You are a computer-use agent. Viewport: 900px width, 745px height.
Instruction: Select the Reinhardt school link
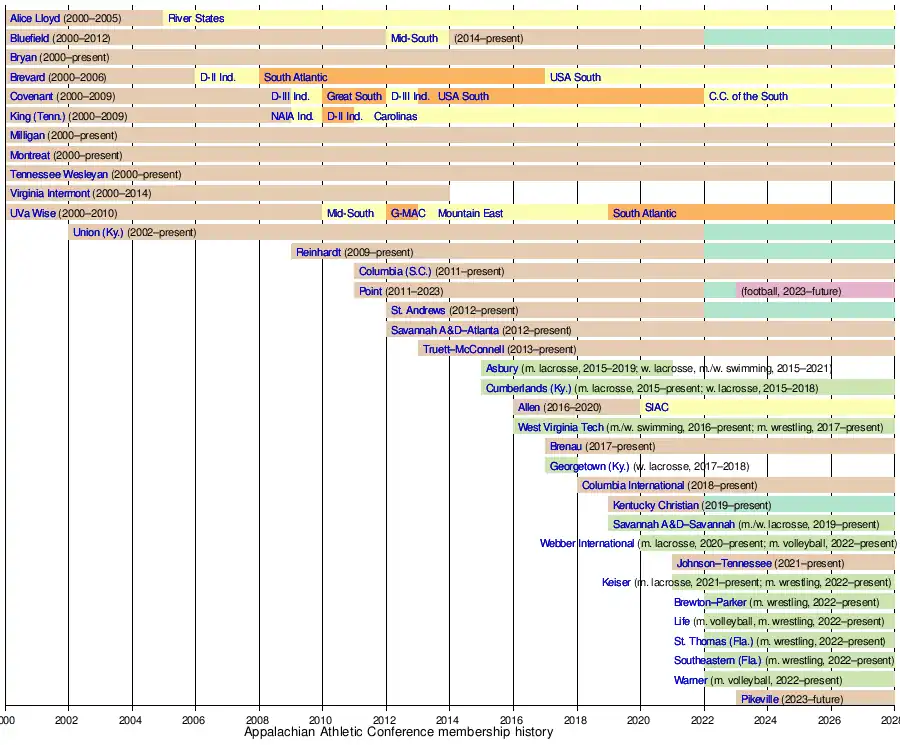pyautogui.click(x=320, y=252)
